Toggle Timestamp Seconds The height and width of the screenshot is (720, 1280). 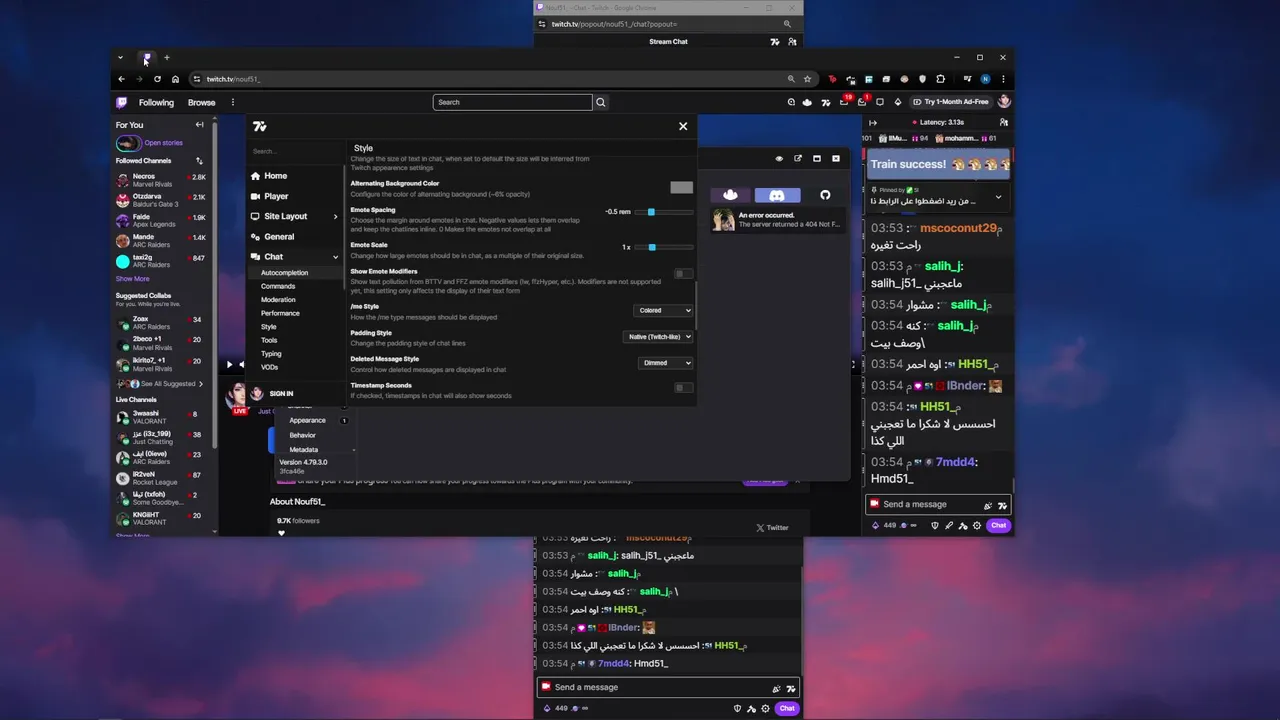click(x=682, y=388)
